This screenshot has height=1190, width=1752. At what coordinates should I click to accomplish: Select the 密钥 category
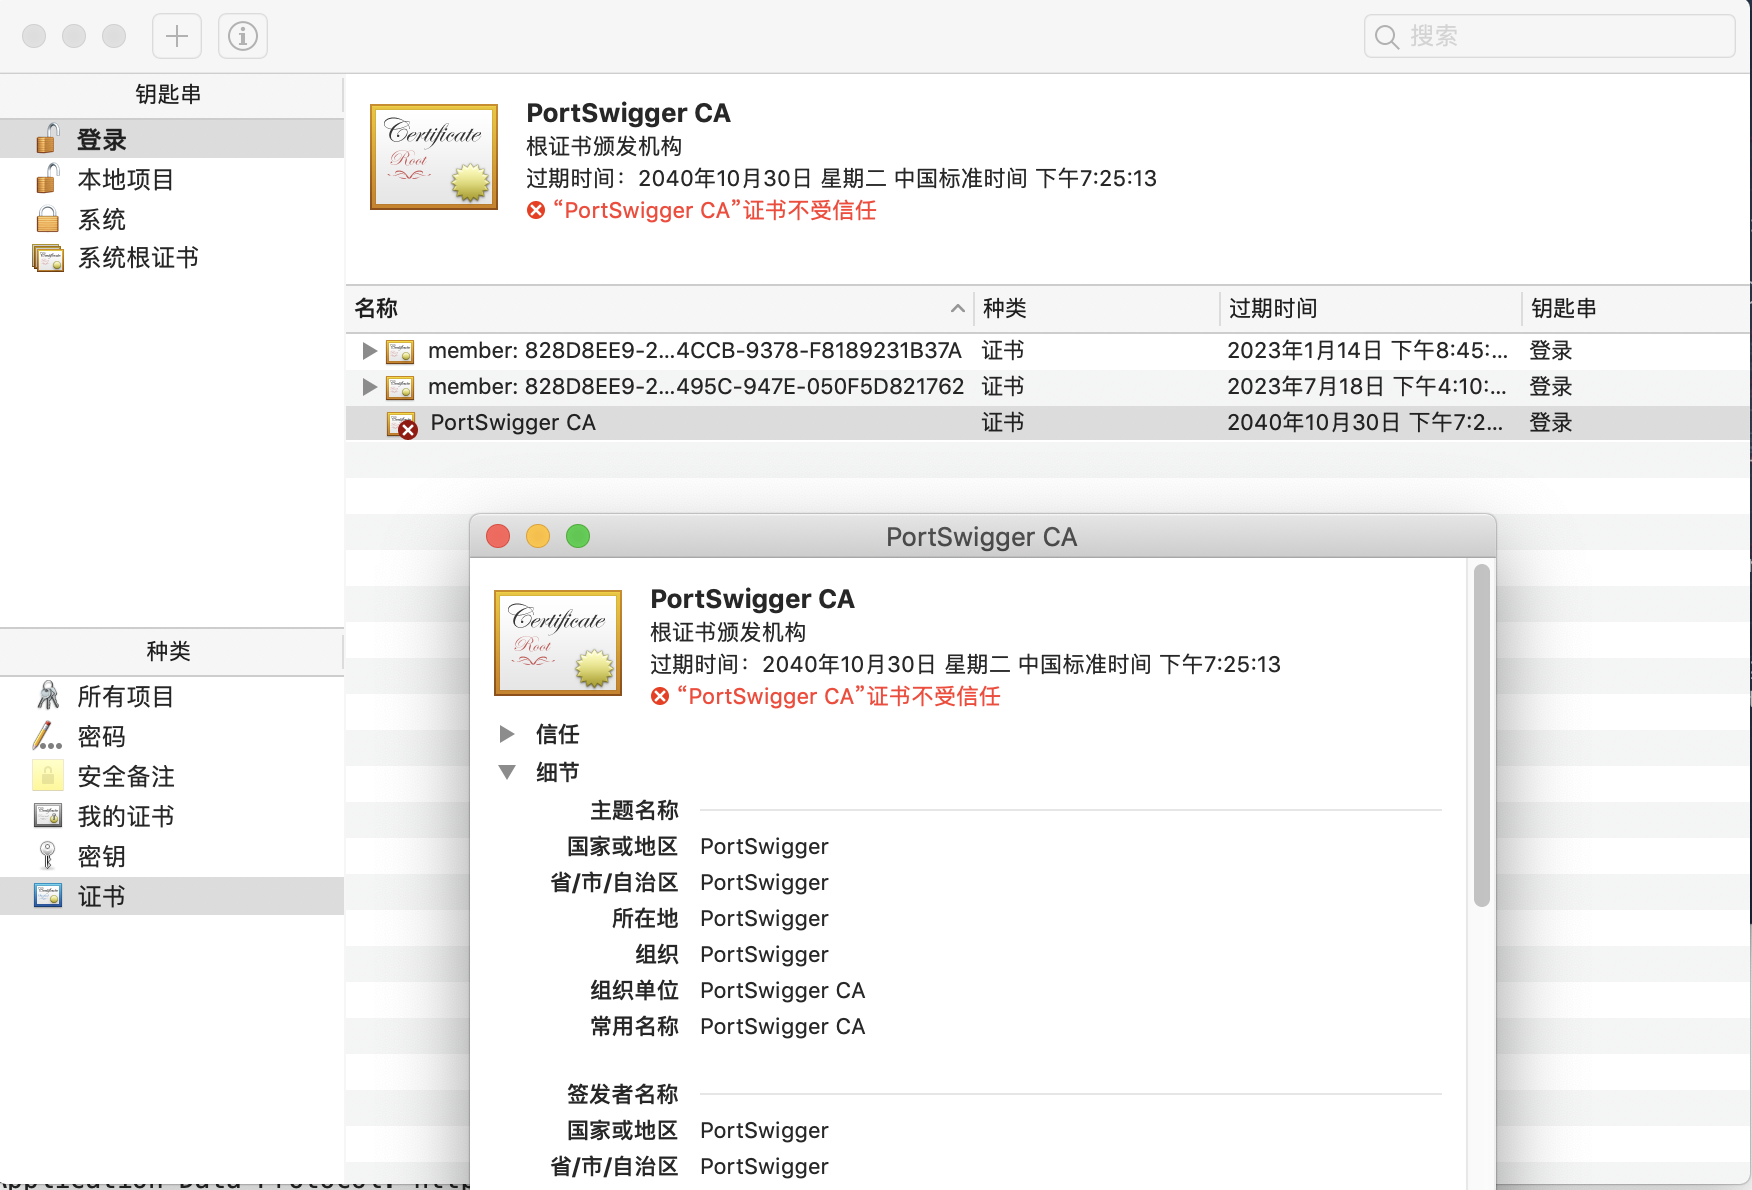[101, 857]
